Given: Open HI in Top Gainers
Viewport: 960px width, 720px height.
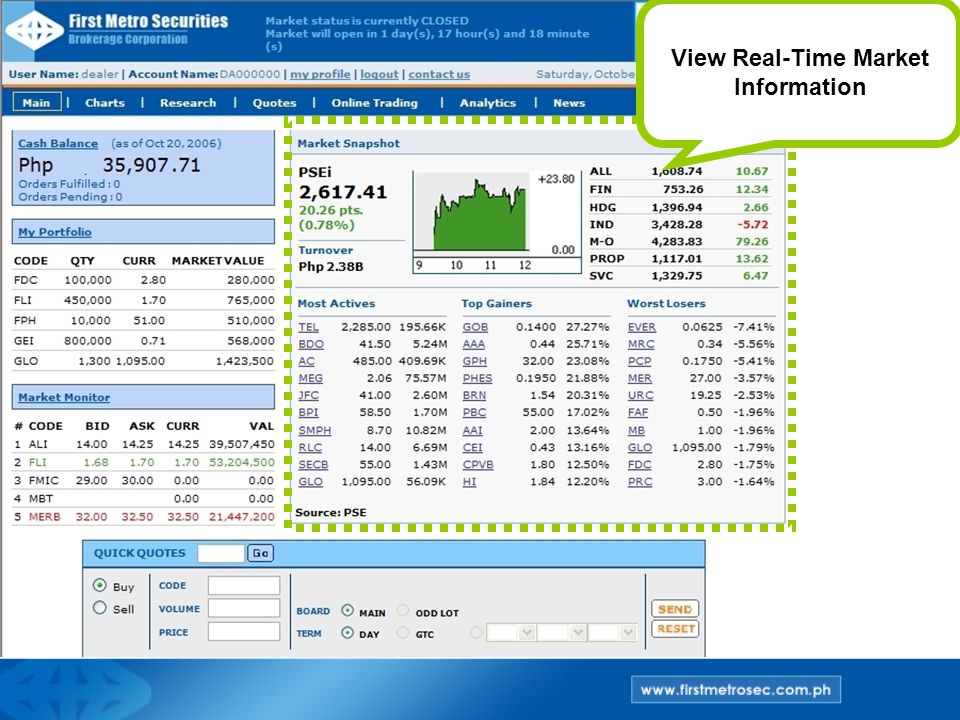Looking at the screenshot, I should [470, 482].
